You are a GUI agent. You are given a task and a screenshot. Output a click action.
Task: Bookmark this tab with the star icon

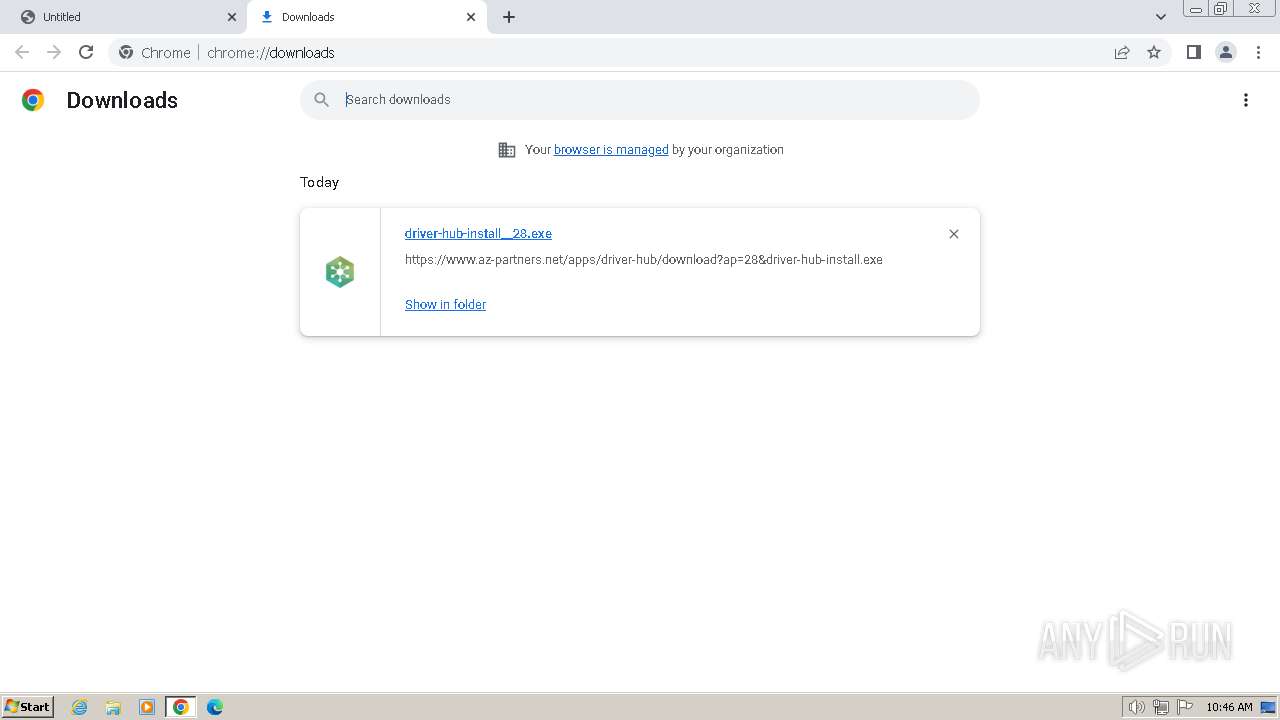pos(1154,52)
